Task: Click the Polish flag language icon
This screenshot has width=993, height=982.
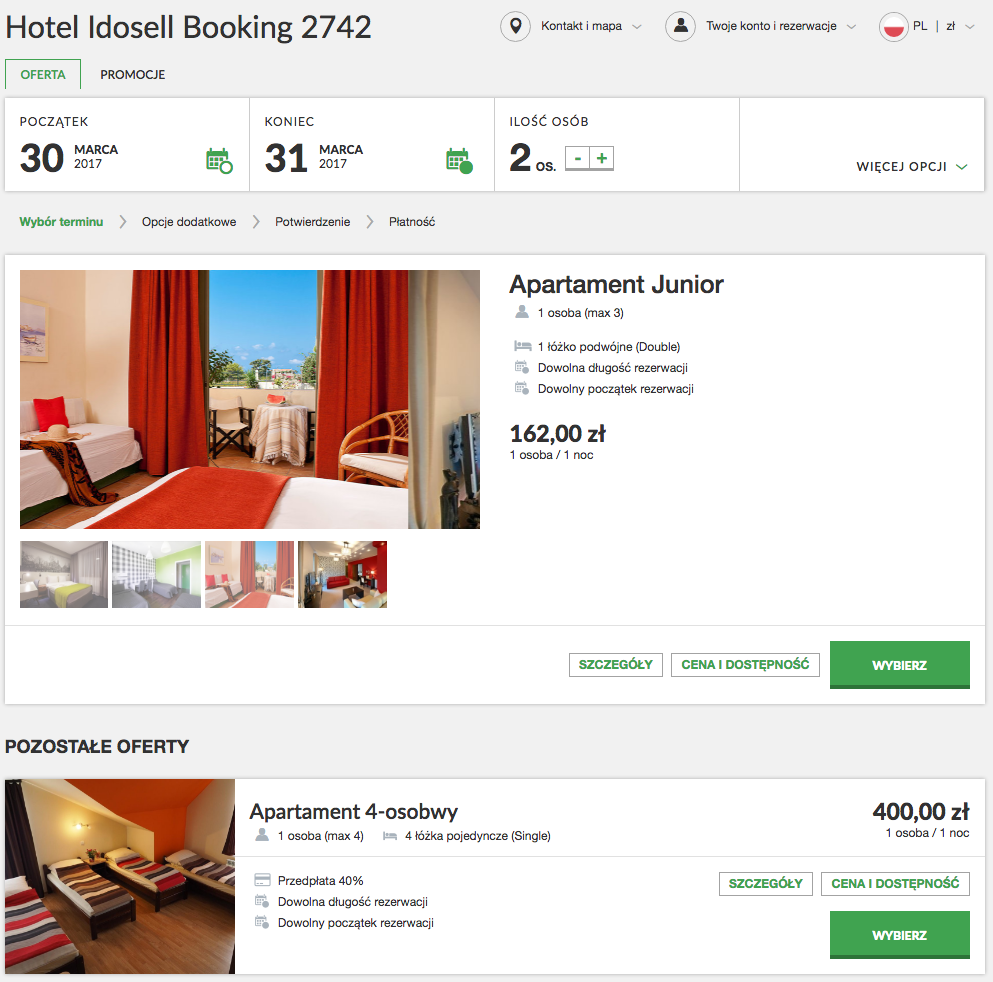Action: point(893,27)
